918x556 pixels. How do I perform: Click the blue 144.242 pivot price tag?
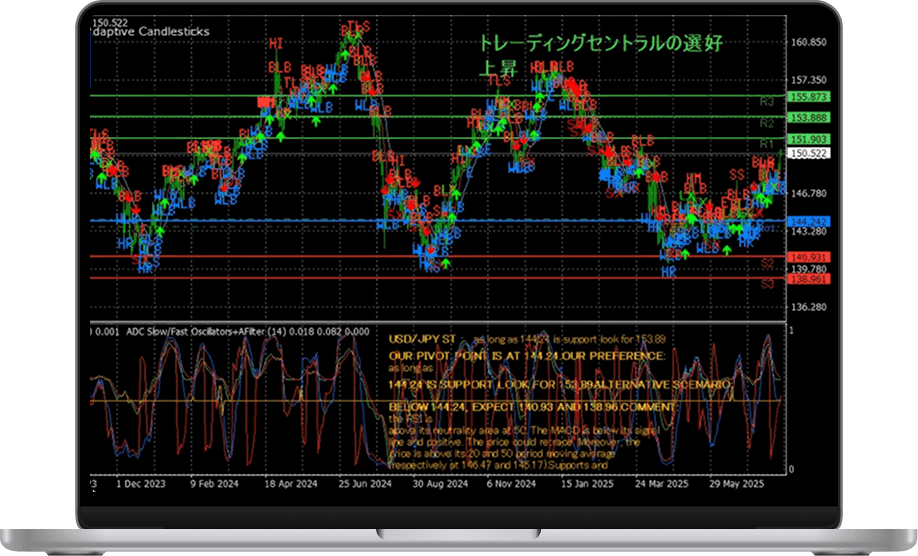808,220
